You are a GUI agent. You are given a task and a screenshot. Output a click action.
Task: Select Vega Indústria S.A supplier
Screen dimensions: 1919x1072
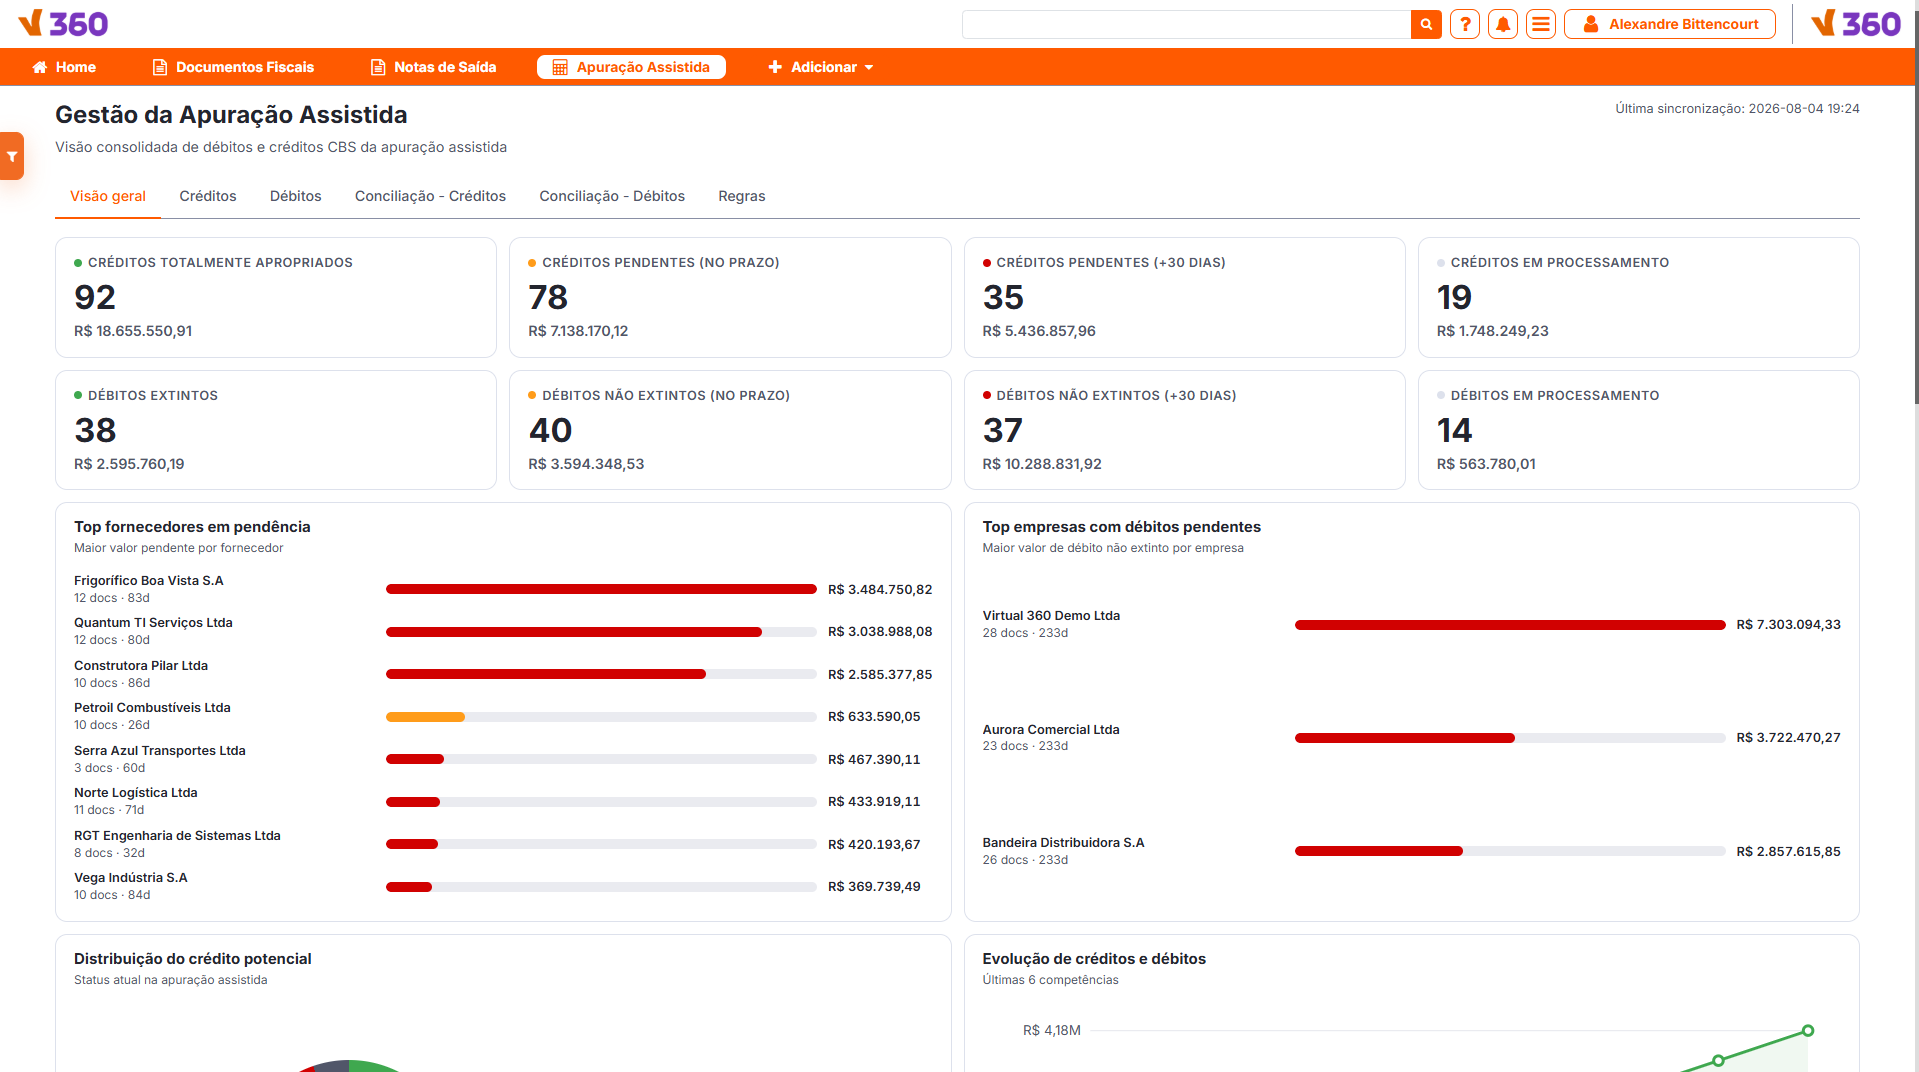pyautogui.click(x=131, y=878)
